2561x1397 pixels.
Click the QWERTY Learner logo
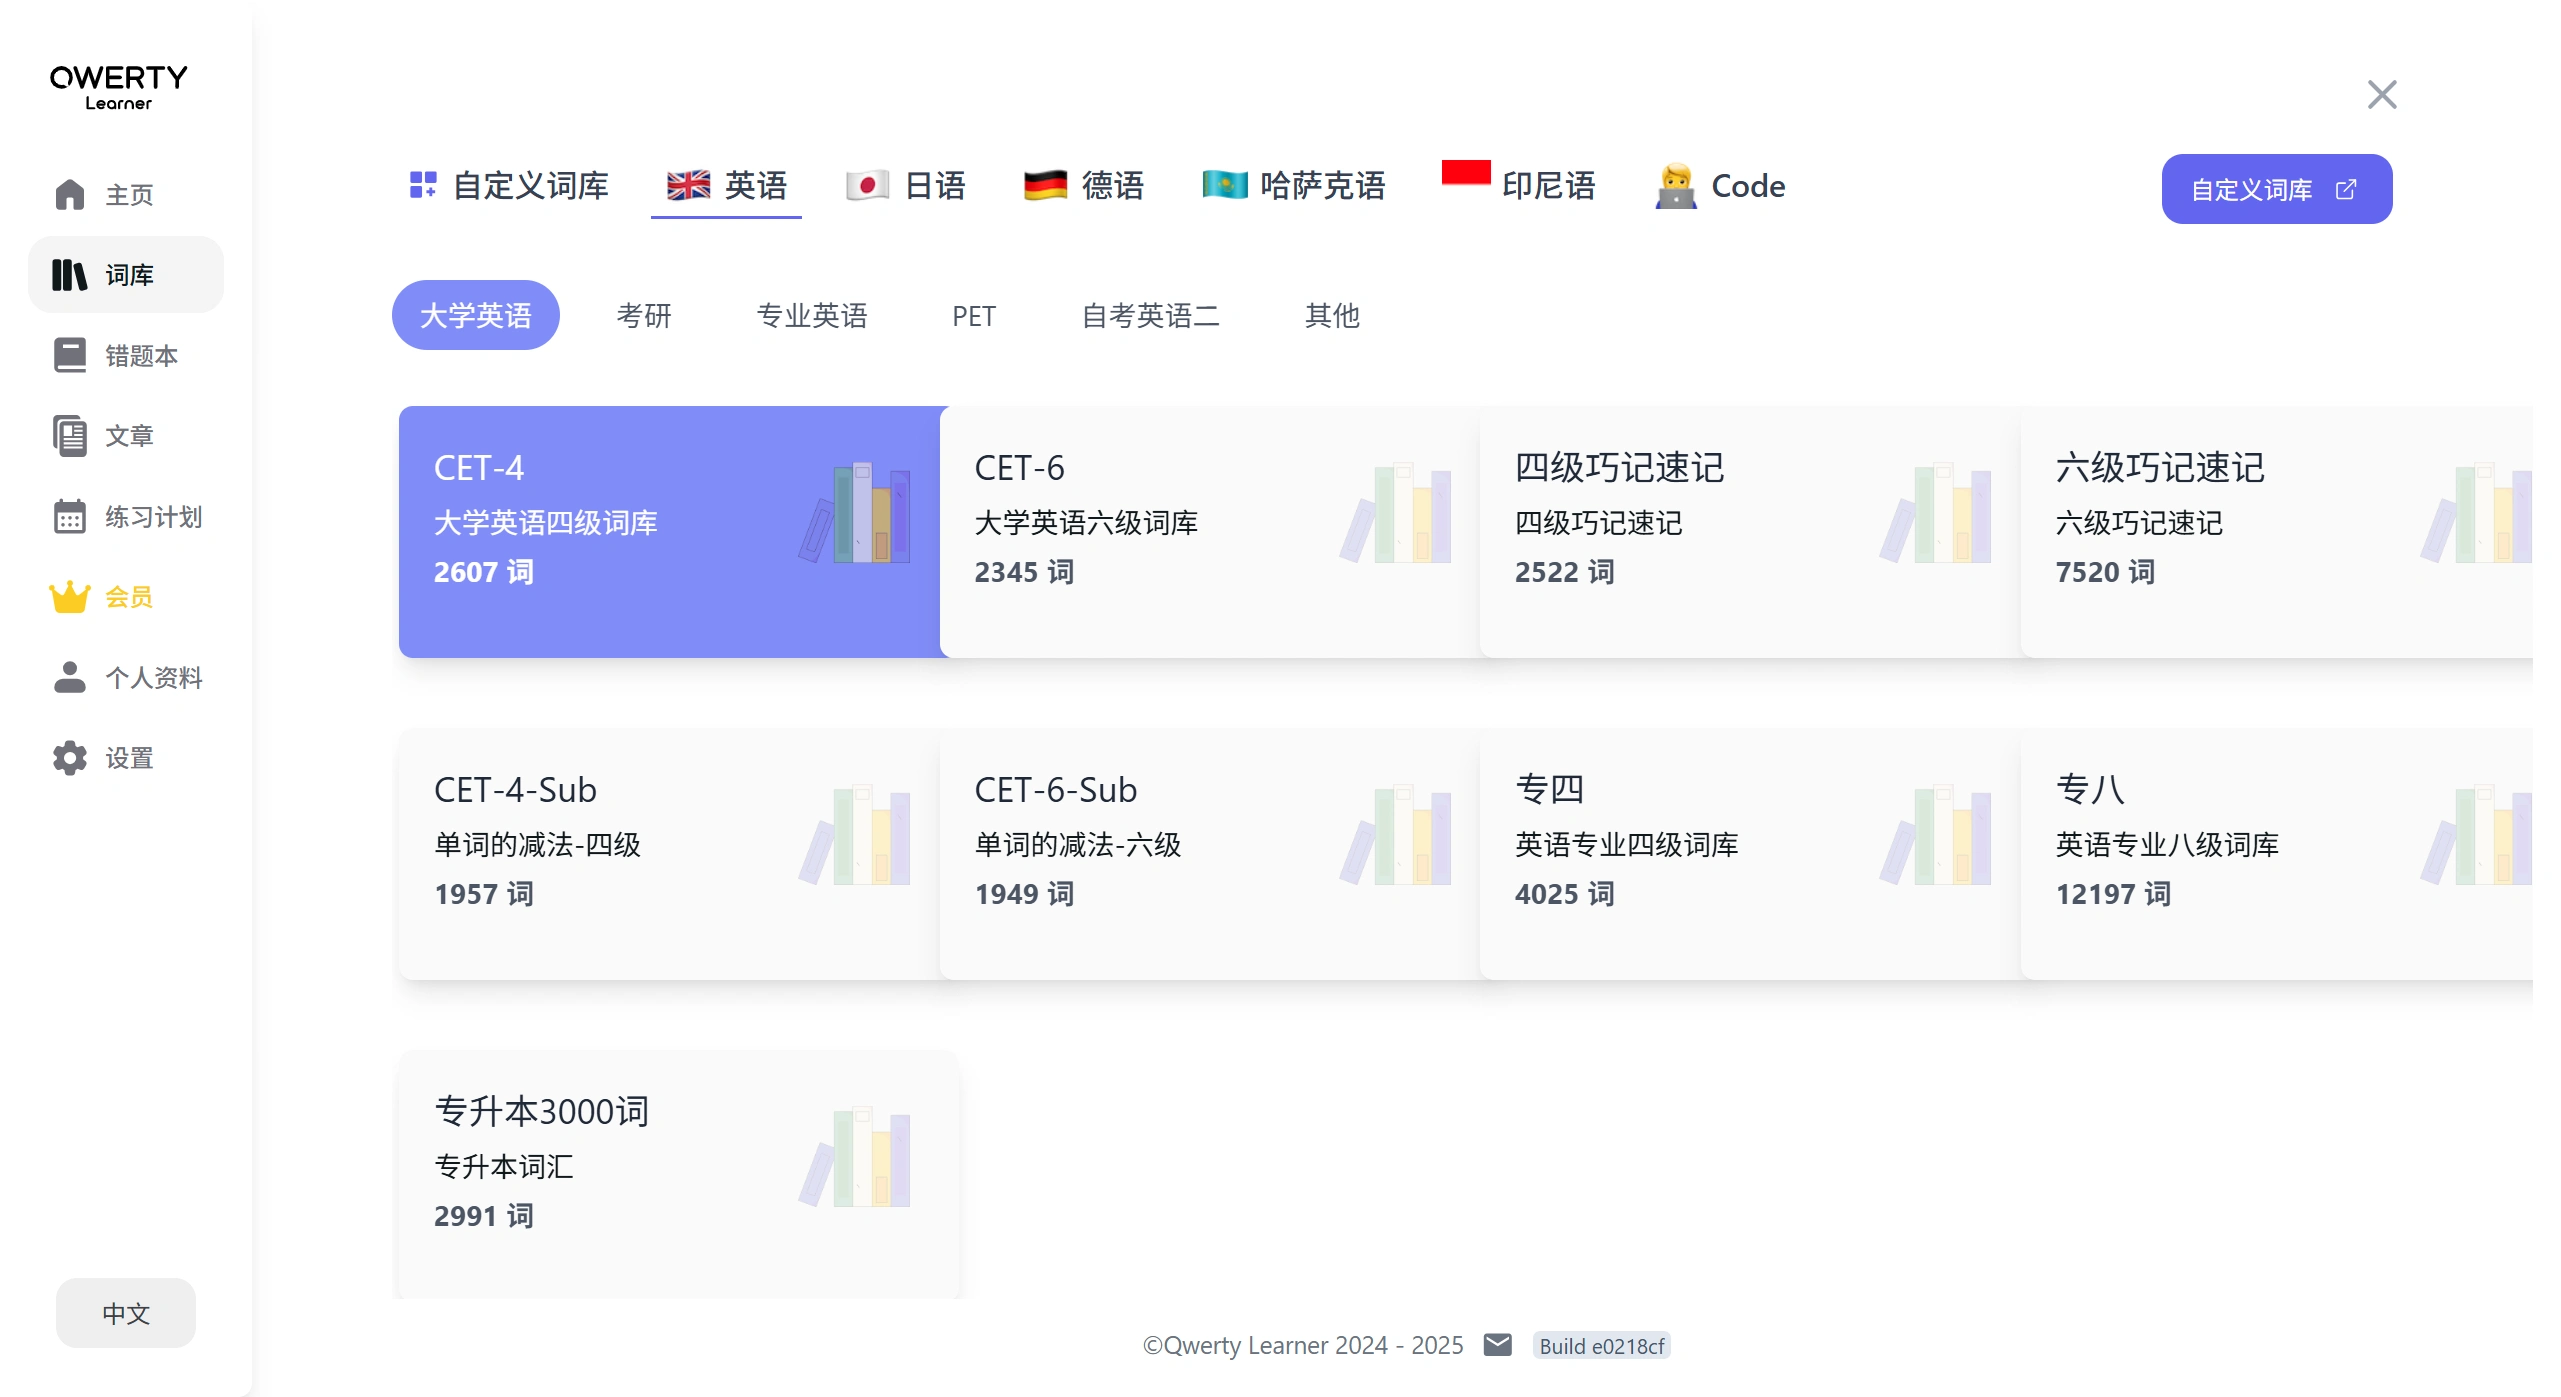[119, 87]
